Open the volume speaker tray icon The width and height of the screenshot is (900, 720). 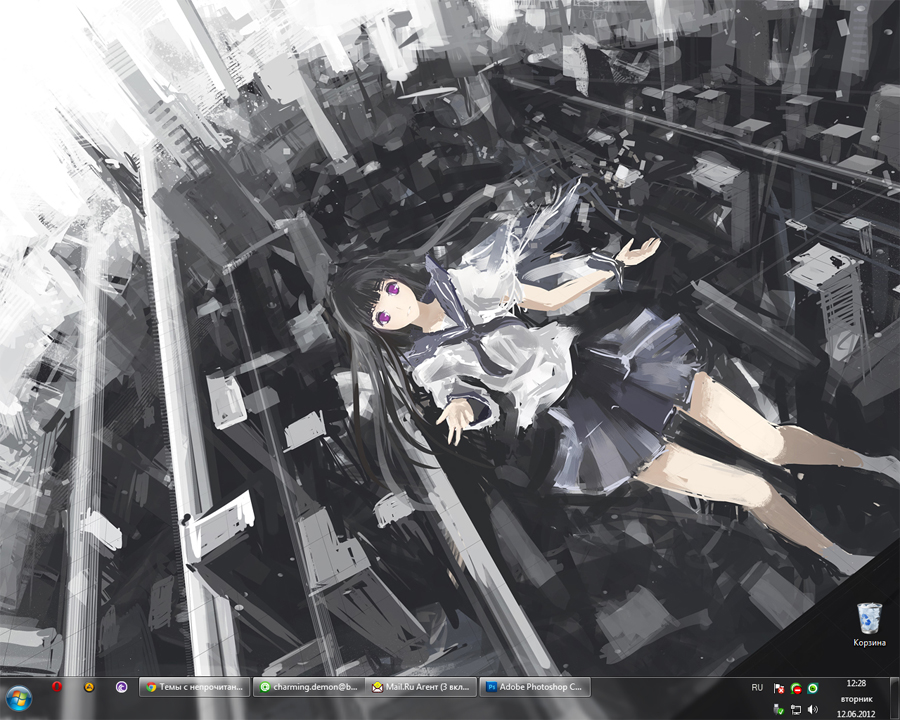point(812,710)
